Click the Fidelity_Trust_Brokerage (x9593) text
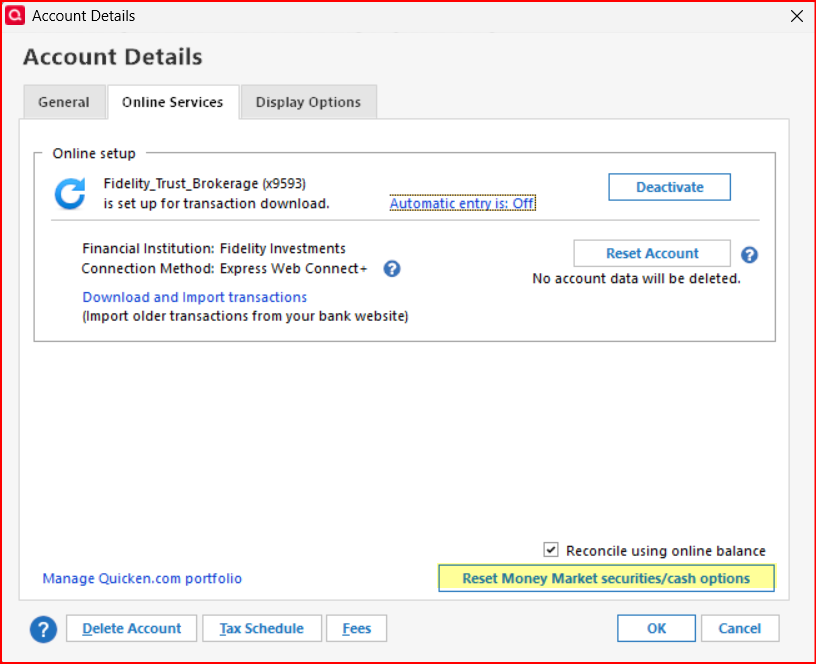This screenshot has width=816, height=664. (205, 183)
